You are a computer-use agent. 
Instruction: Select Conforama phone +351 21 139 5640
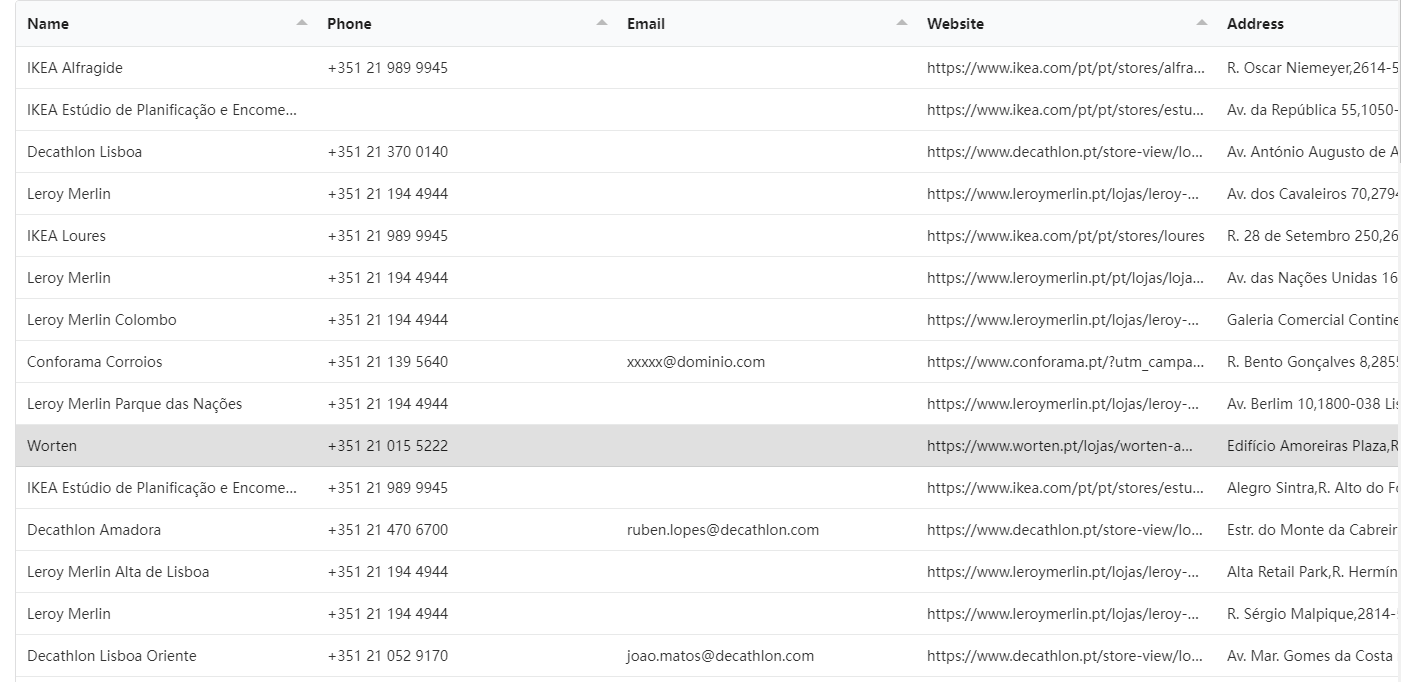pyautogui.click(x=387, y=362)
